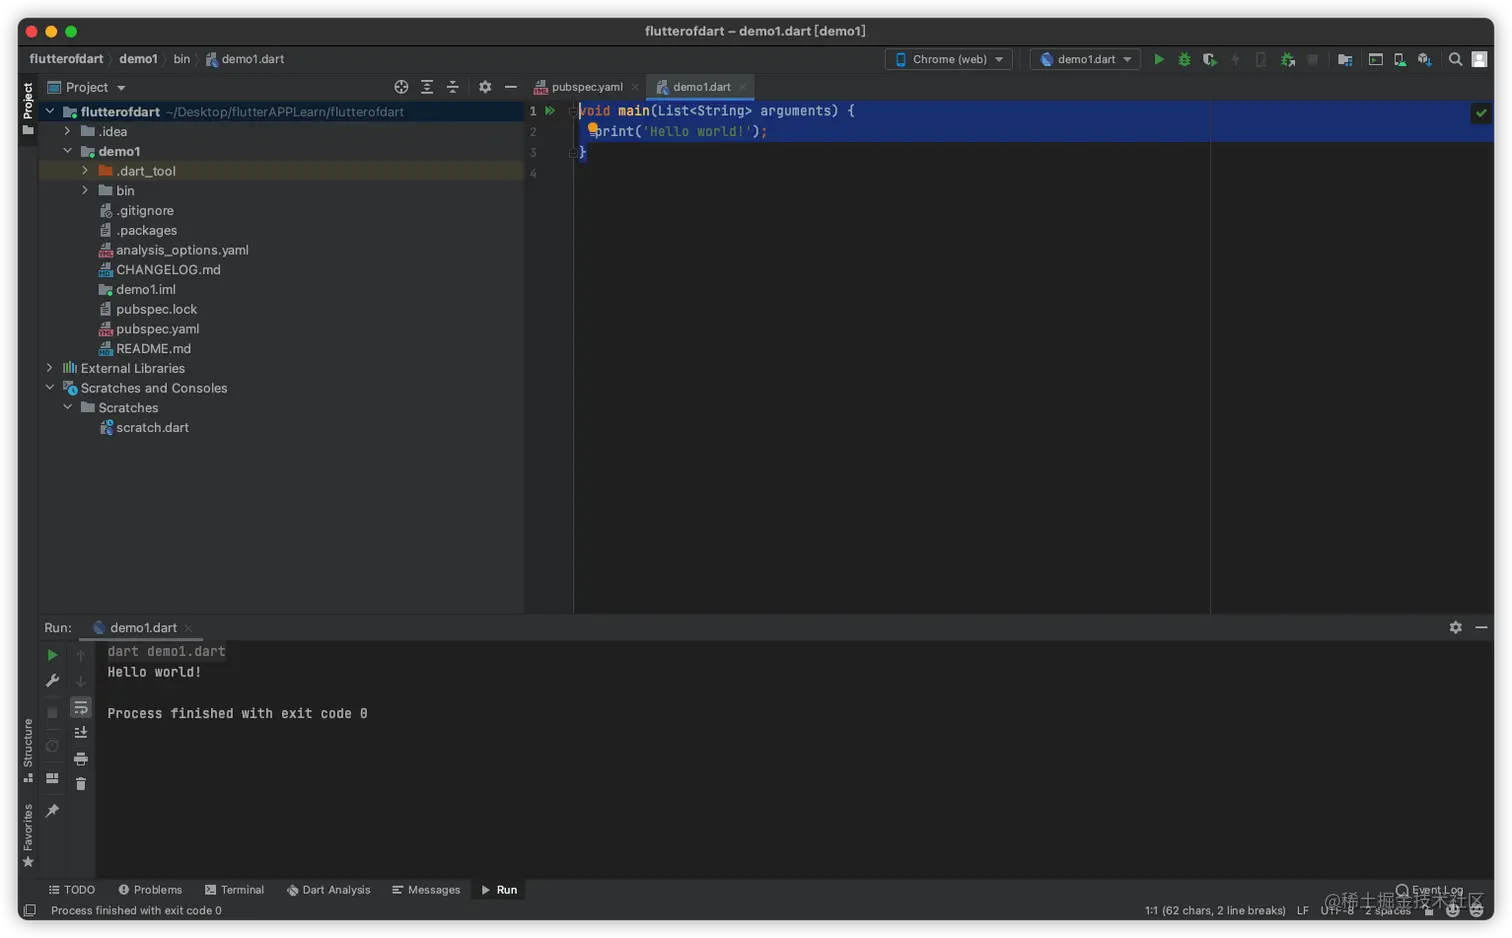
Task: Open the Project view selector dropdown
Action: click(87, 87)
